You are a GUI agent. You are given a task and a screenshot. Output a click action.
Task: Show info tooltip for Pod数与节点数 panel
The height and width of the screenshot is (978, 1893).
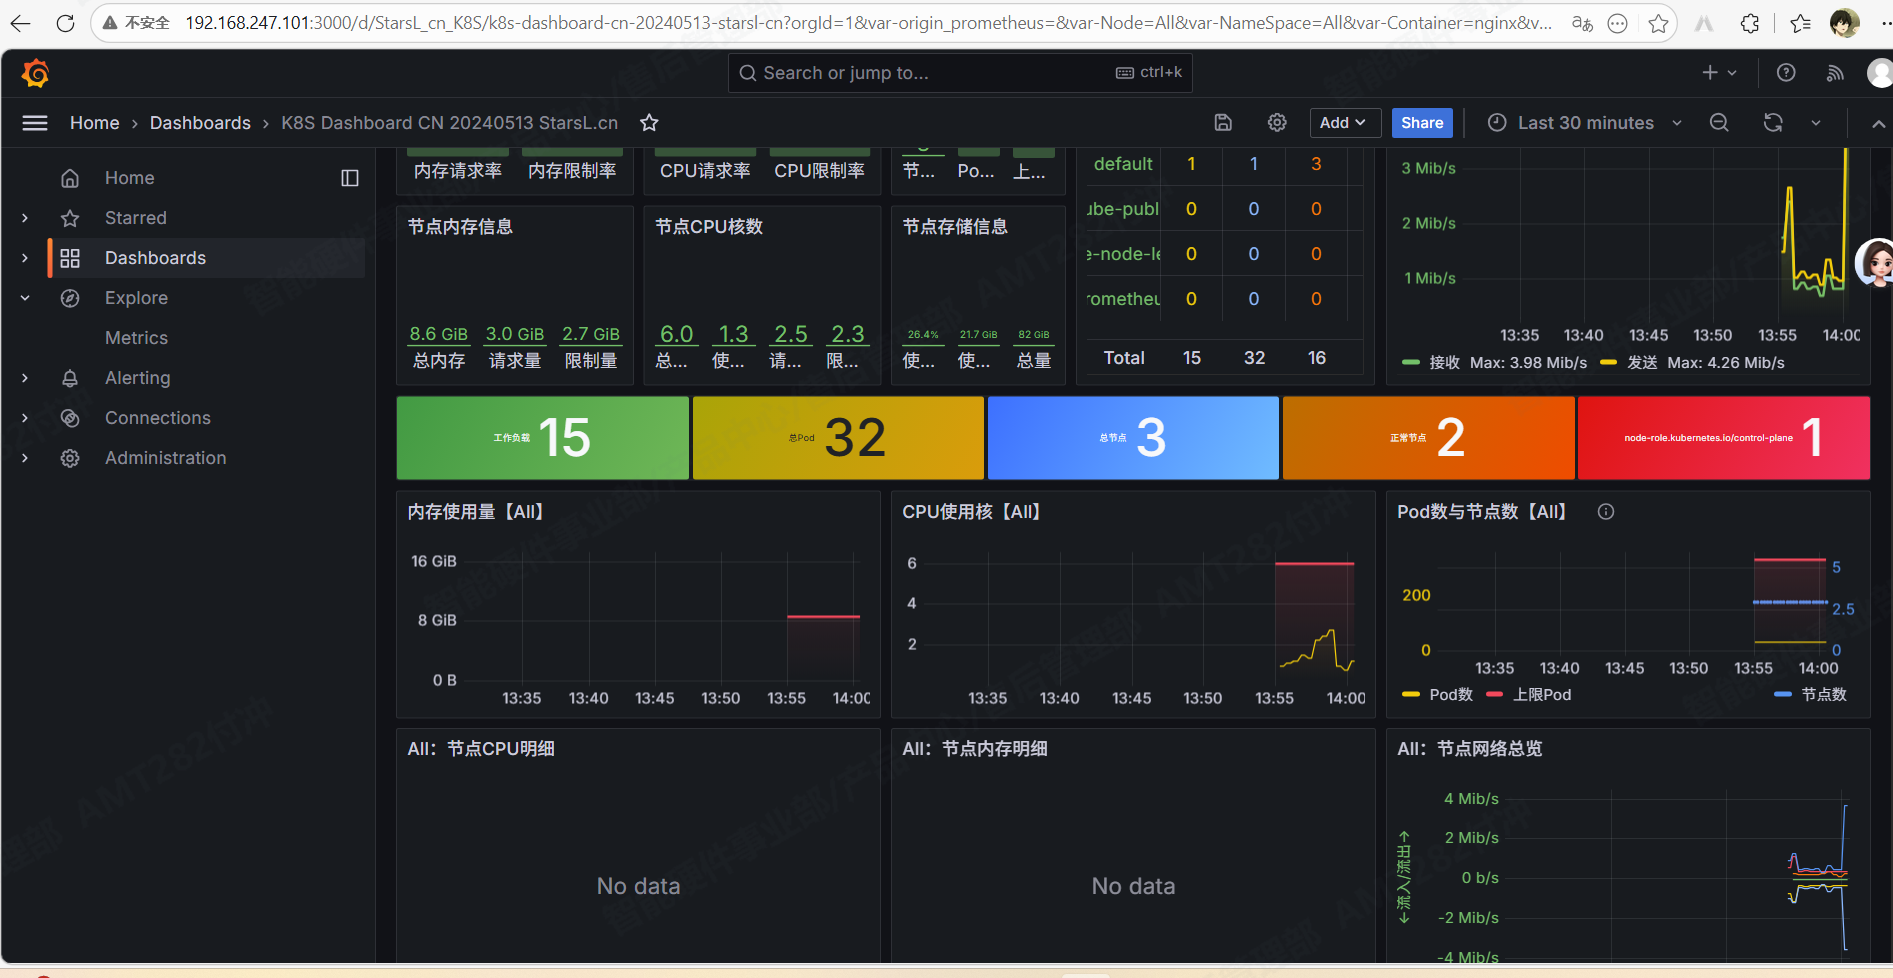pyautogui.click(x=1606, y=512)
